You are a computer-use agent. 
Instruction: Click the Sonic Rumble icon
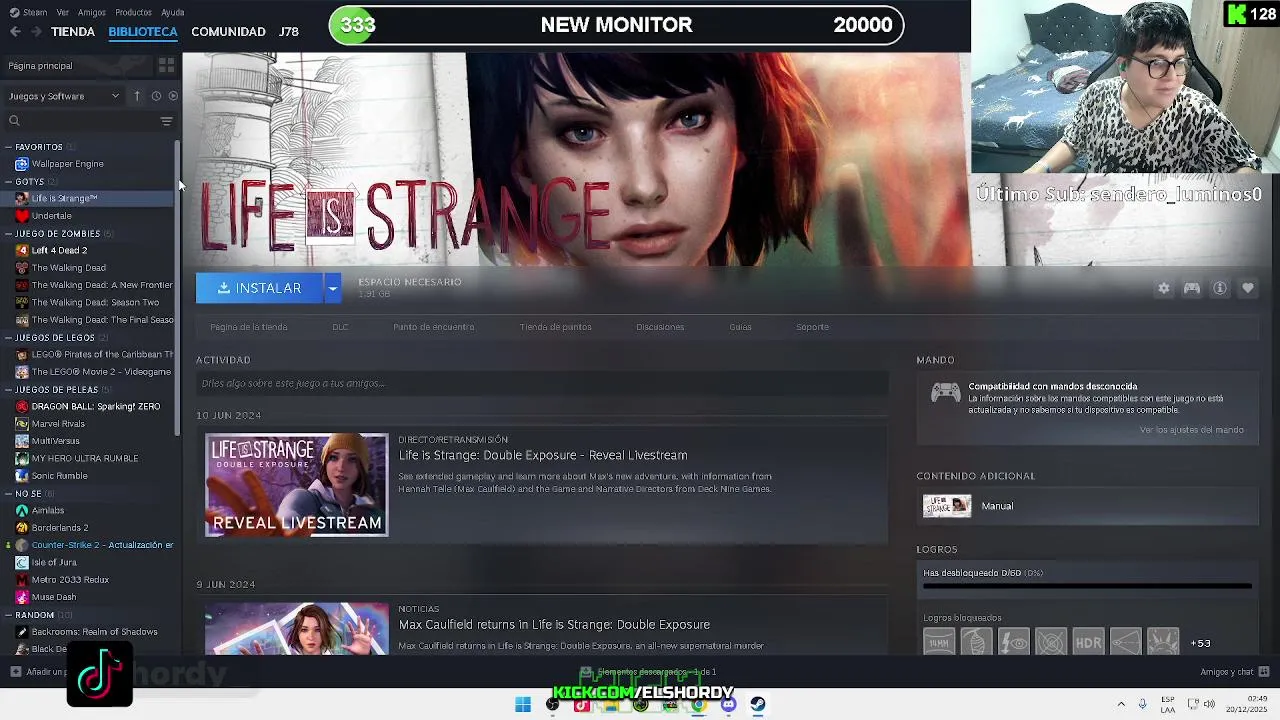click(x=22, y=476)
